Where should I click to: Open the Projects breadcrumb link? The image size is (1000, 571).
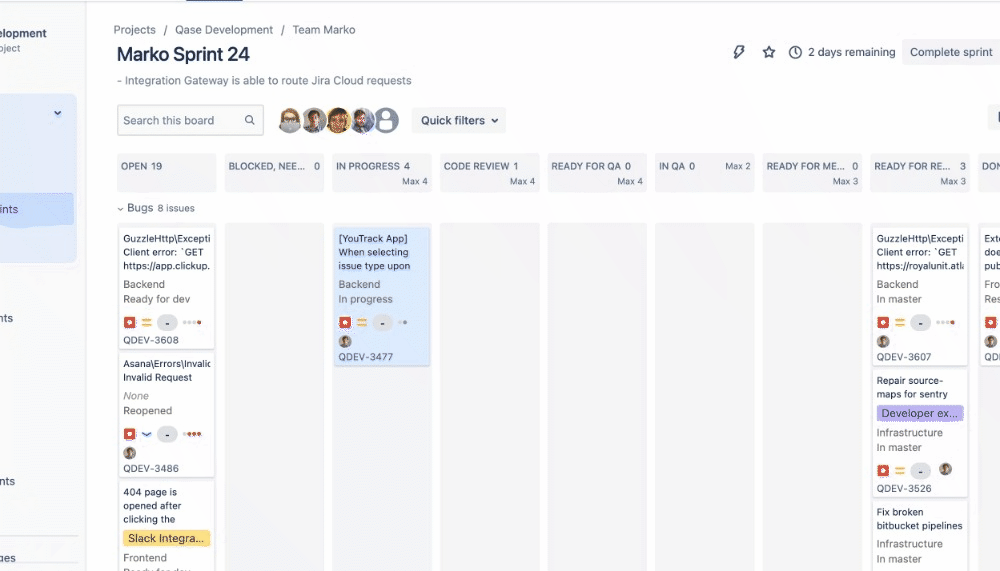(135, 29)
